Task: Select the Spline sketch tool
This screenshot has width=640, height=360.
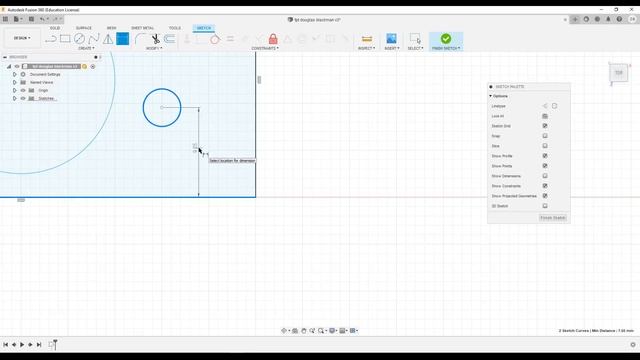Action: (x=94, y=39)
